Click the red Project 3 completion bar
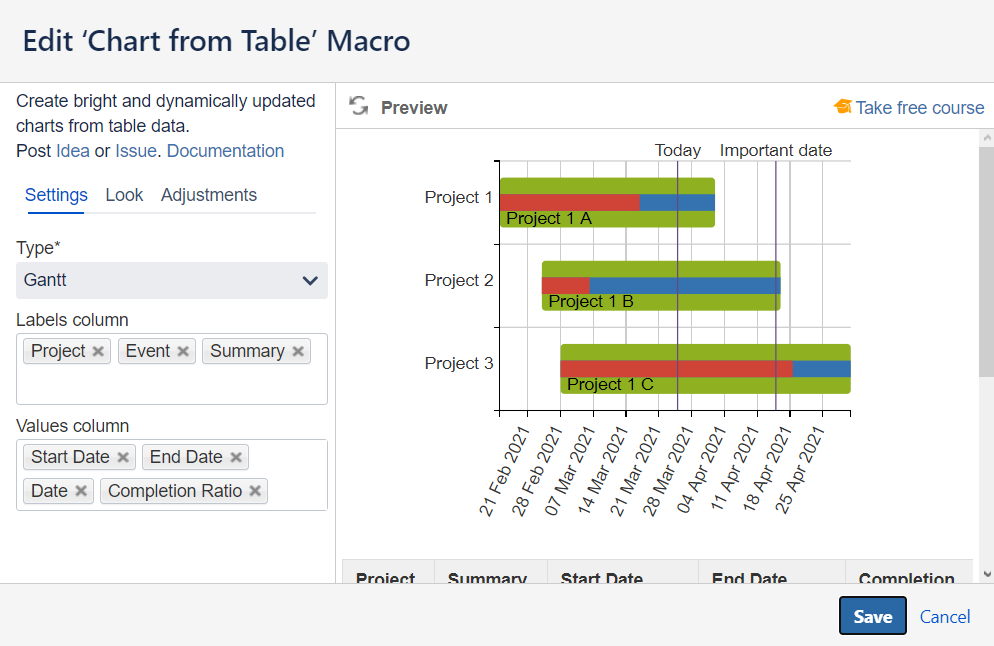The image size is (994, 646). click(676, 369)
